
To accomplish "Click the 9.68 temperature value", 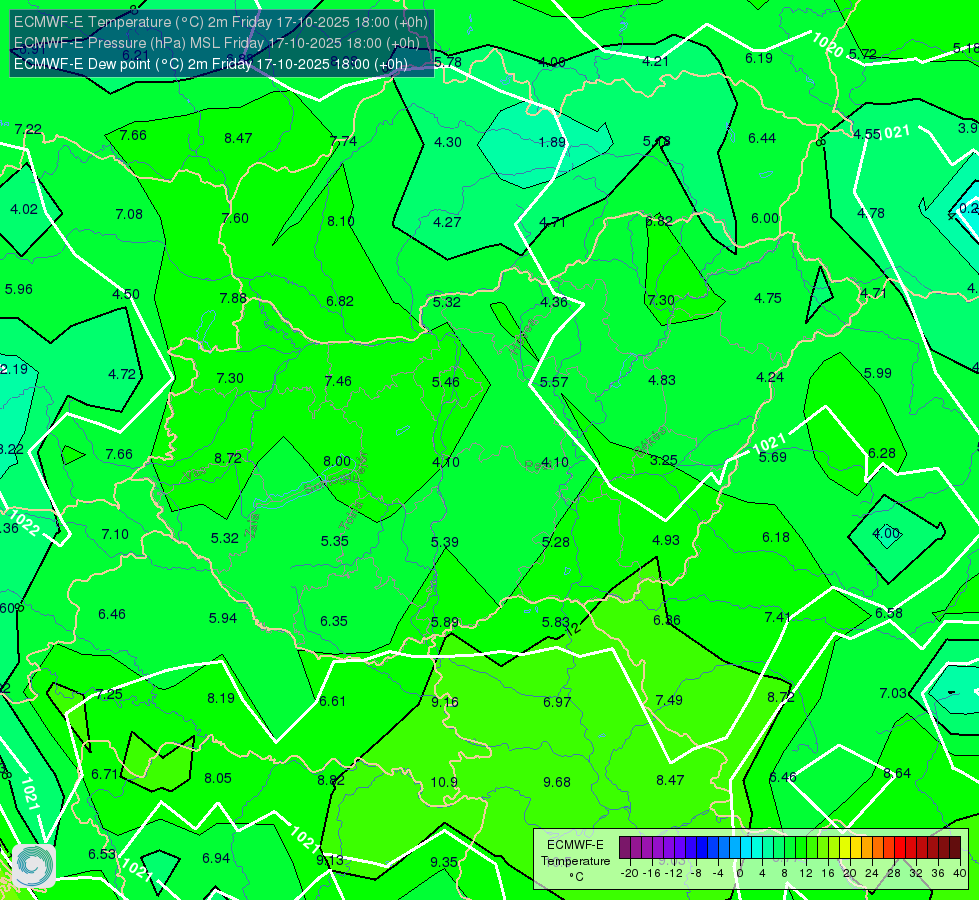I will (x=556, y=782).
